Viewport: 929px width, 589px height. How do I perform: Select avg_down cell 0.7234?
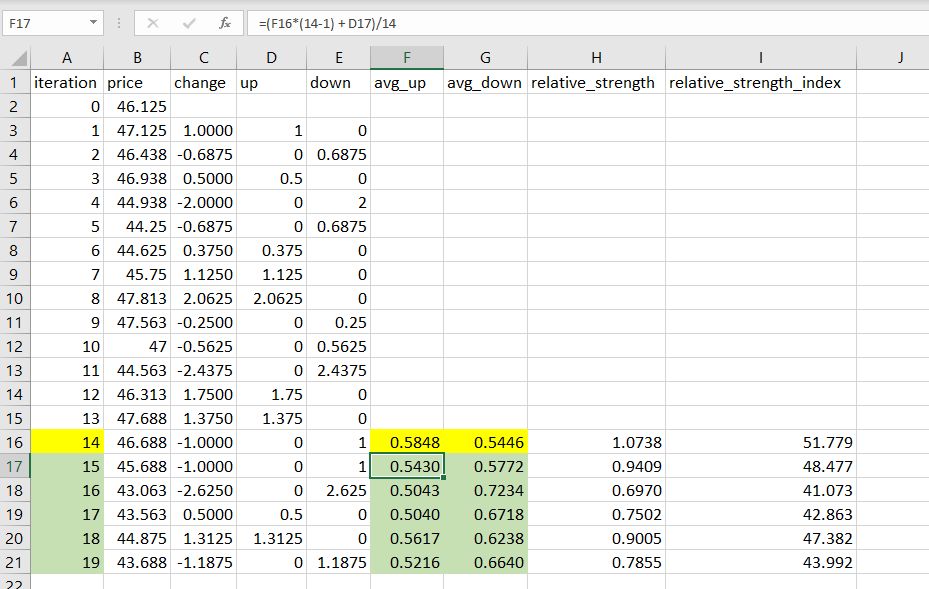[485, 490]
